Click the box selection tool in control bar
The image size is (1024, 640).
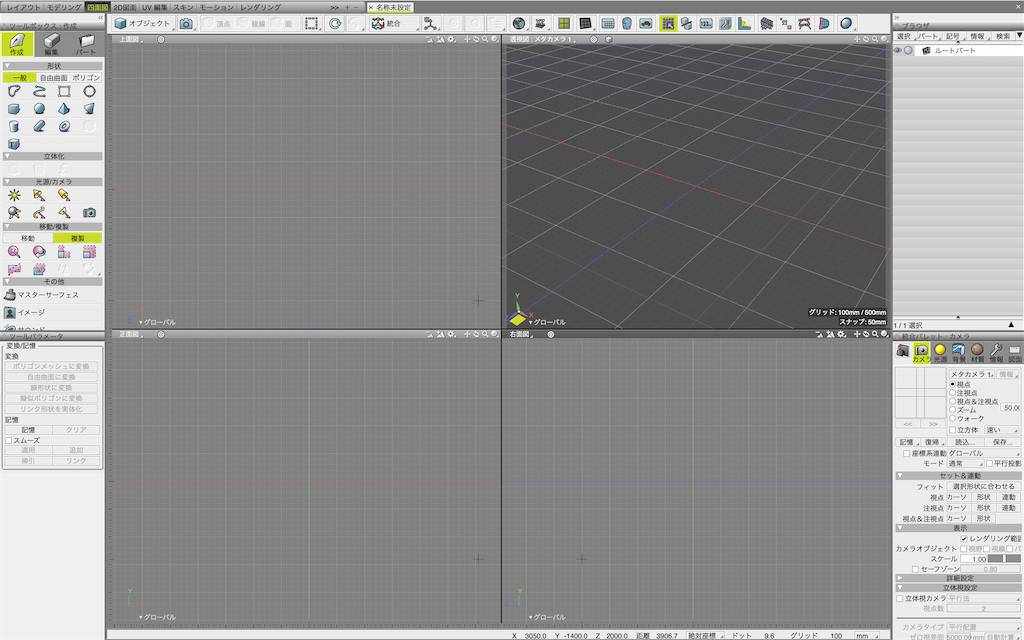[x=312, y=24]
